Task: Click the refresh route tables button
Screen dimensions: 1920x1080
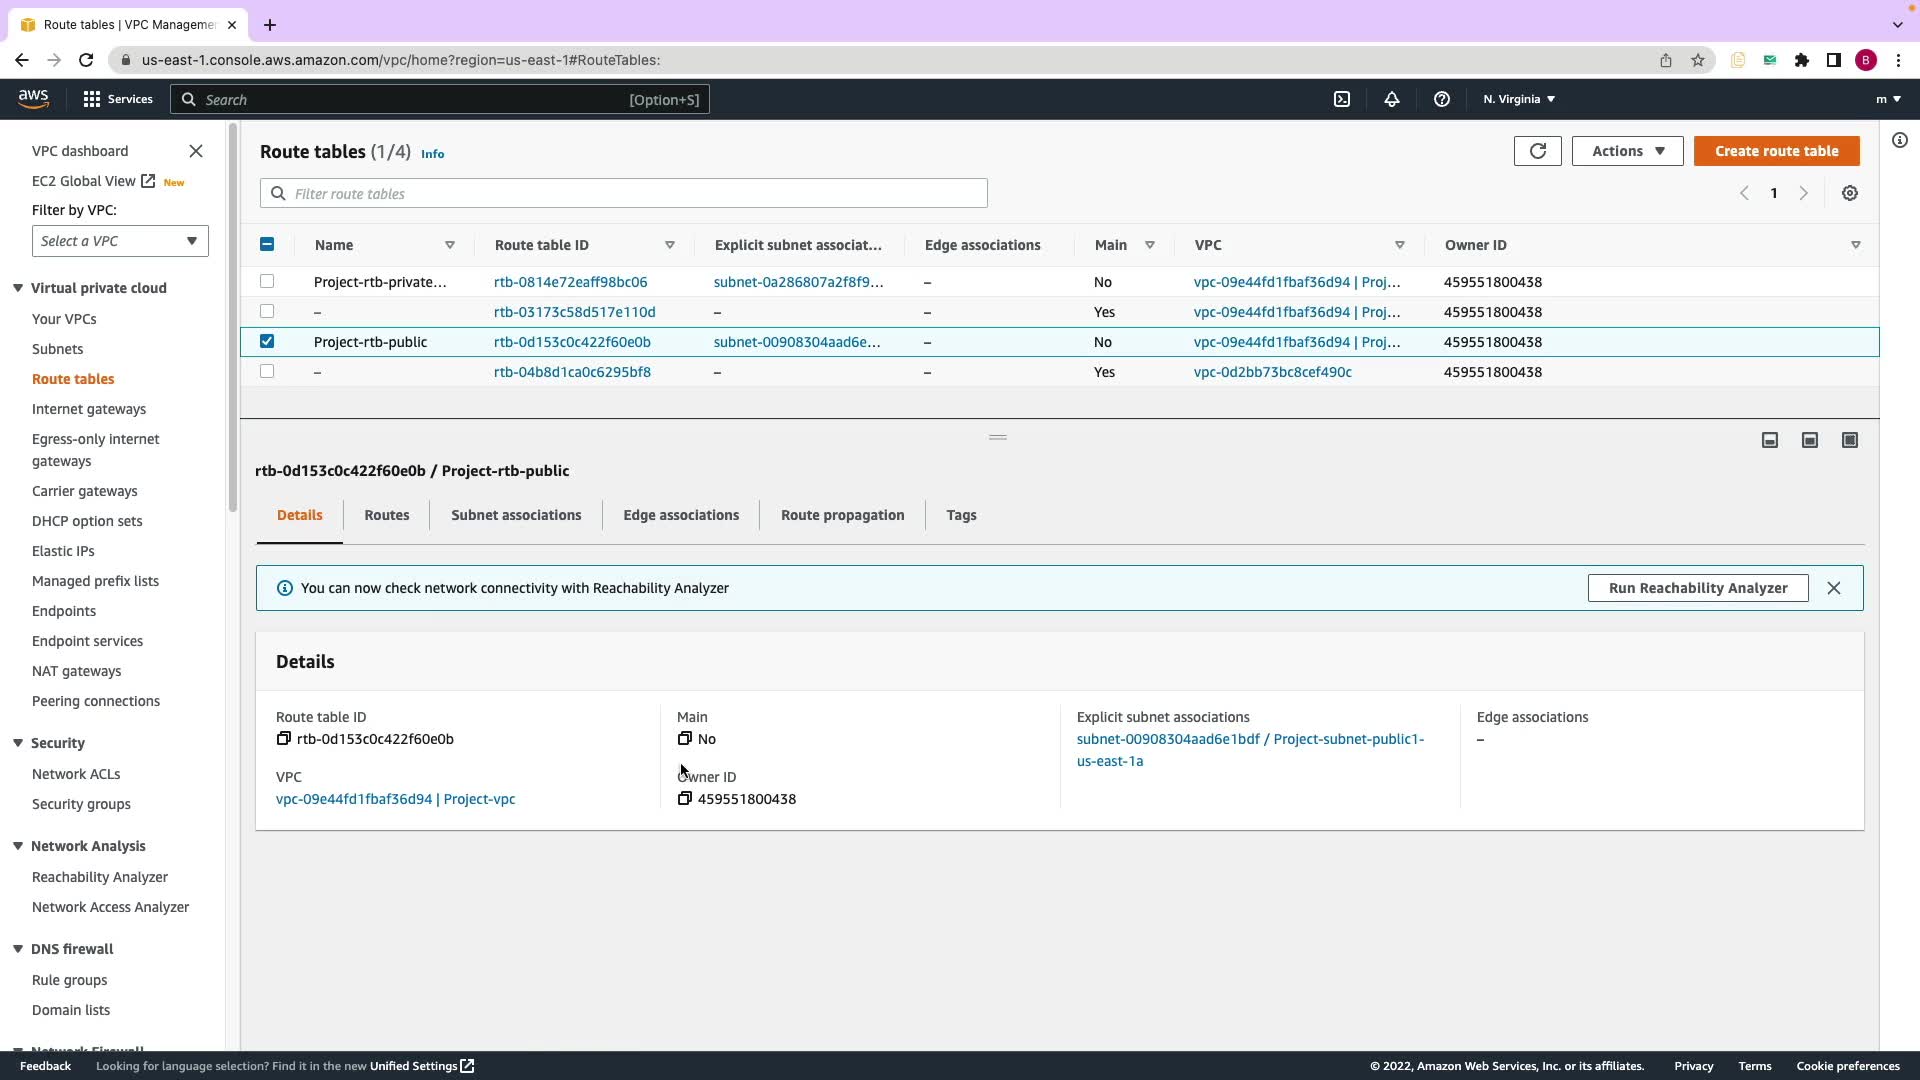Action: 1537,151
